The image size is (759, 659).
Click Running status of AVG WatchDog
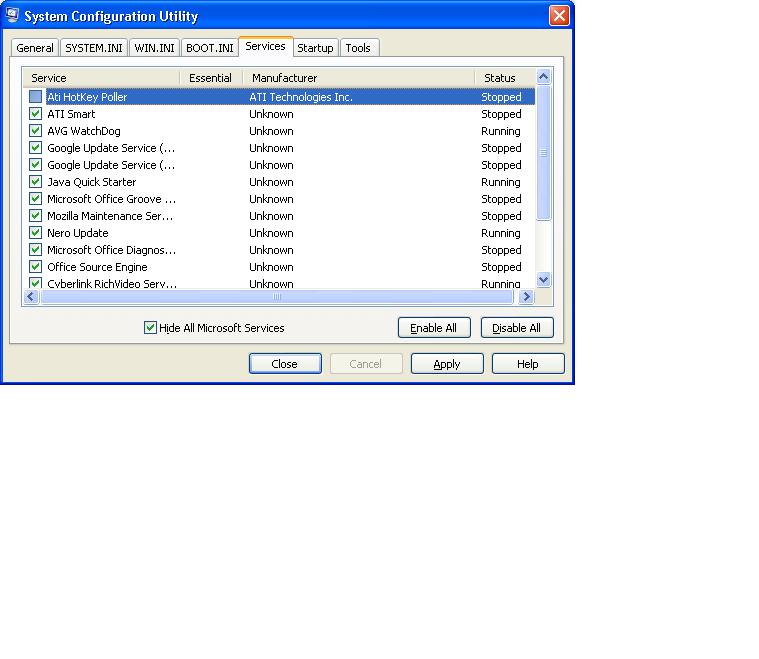501,131
